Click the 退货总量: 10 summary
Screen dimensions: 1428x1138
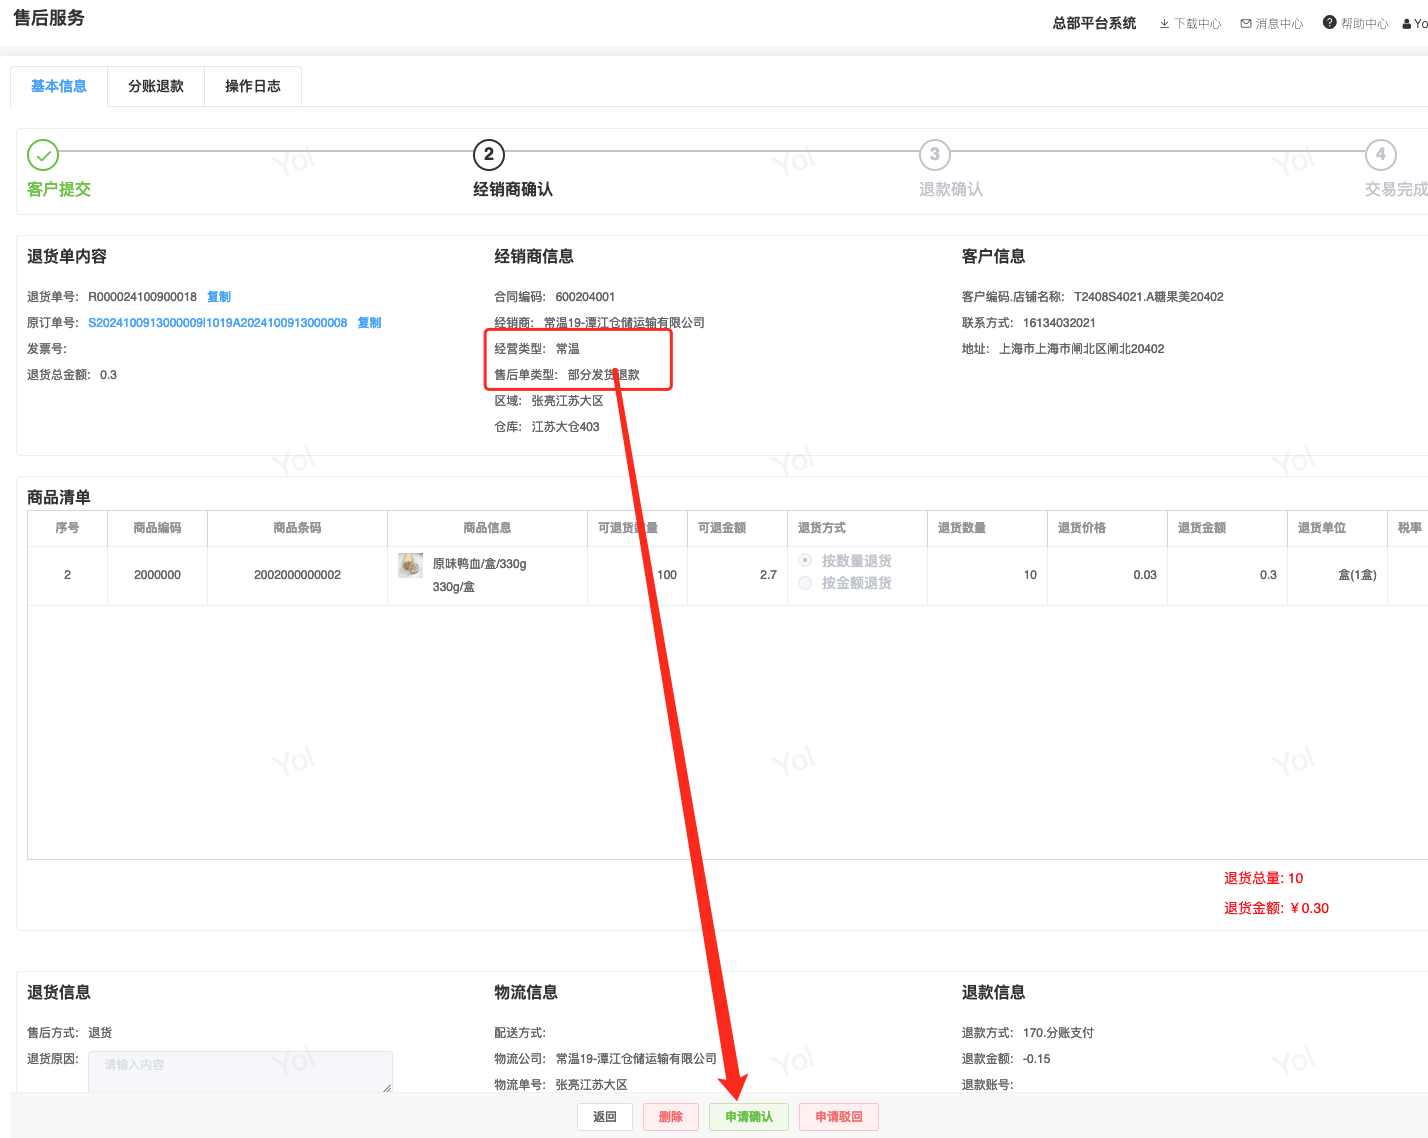1264,878
